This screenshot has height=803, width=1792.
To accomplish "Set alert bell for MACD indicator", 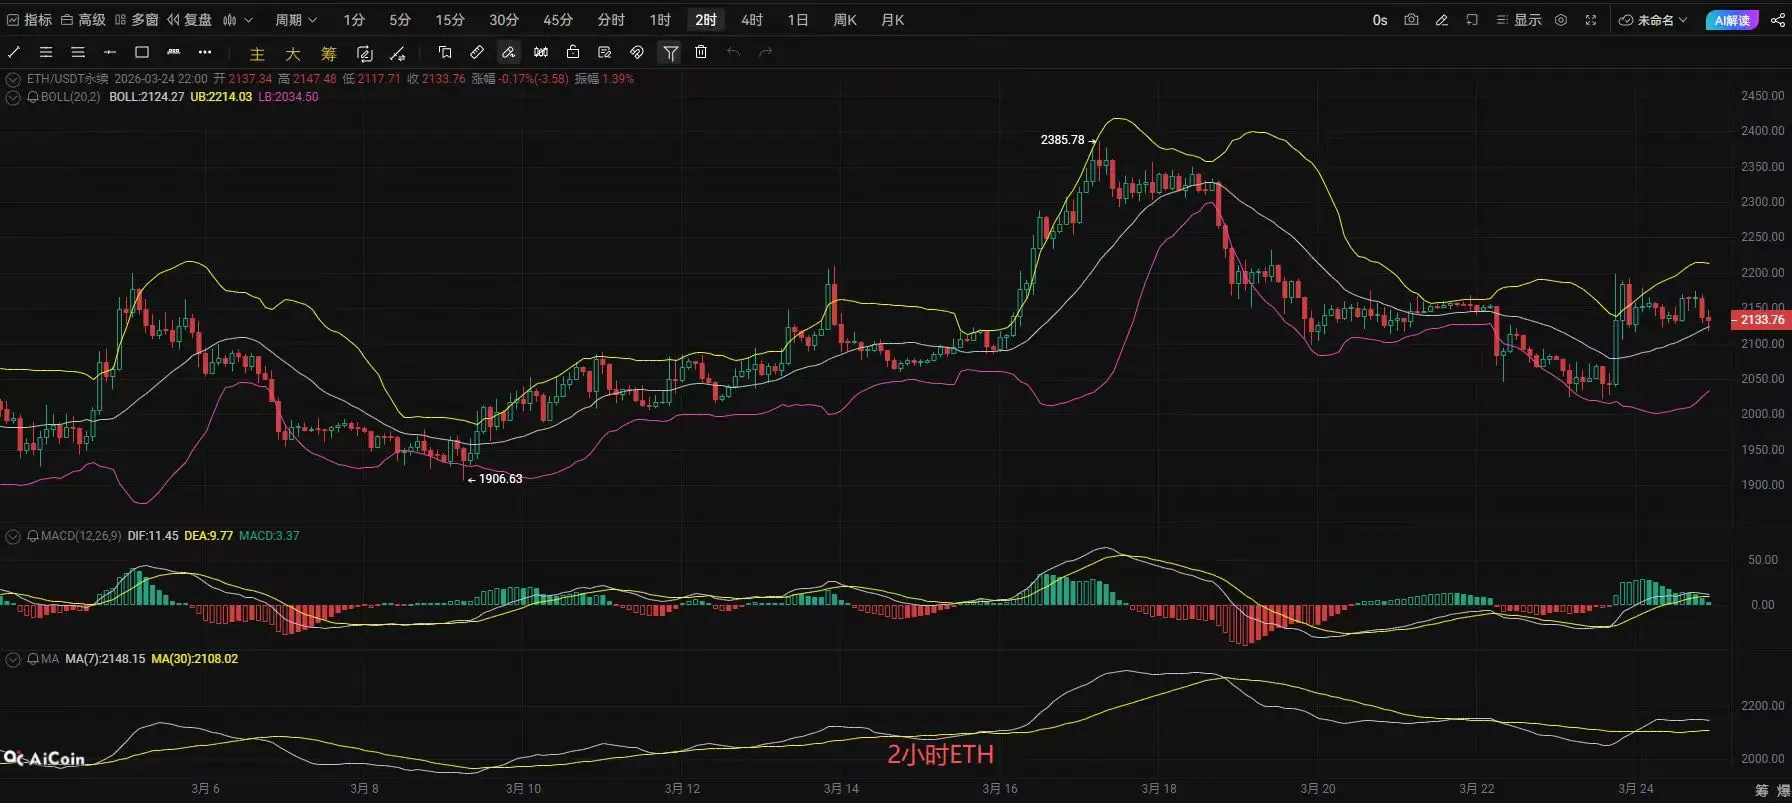I will click(x=33, y=536).
